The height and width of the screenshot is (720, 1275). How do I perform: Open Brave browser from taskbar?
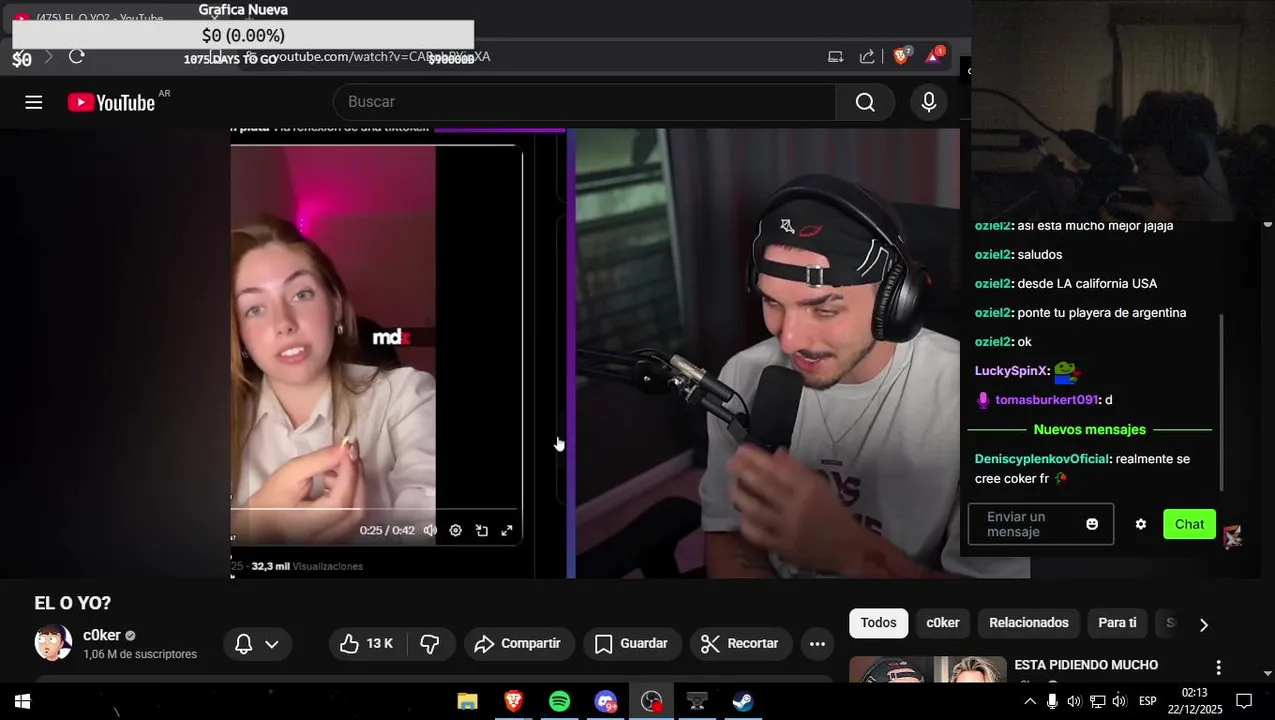[513, 702]
